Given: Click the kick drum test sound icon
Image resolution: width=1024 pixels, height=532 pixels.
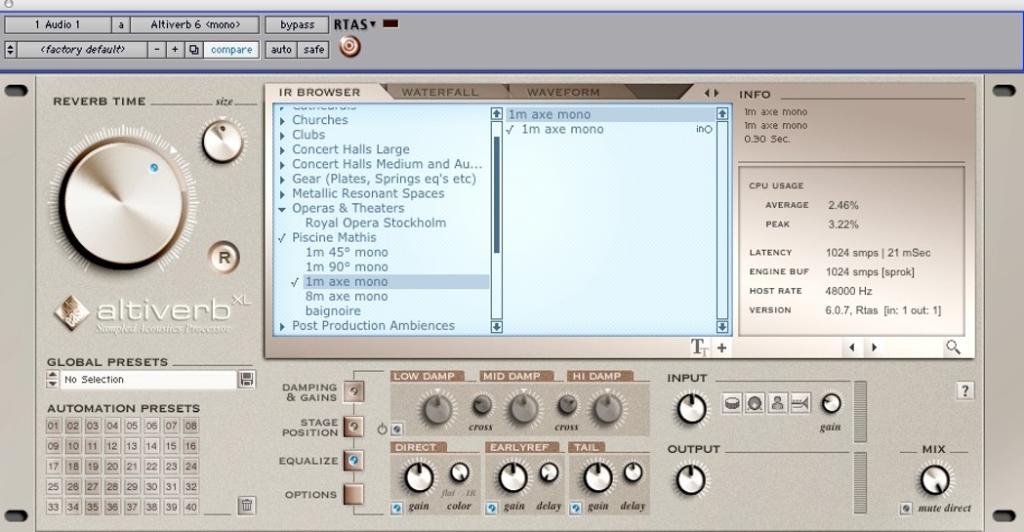Looking at the screenshot, I should [x=754, y=403].
